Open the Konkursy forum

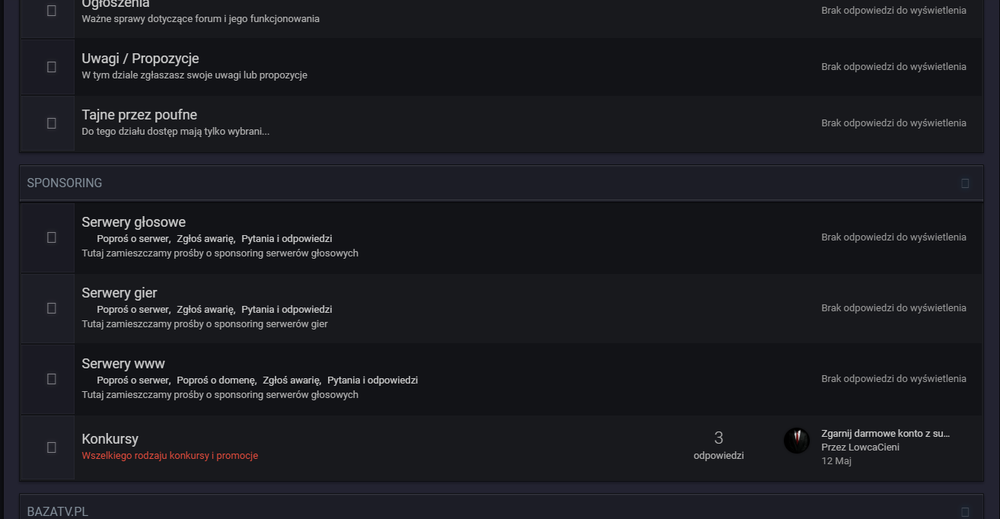coord(110,439)
